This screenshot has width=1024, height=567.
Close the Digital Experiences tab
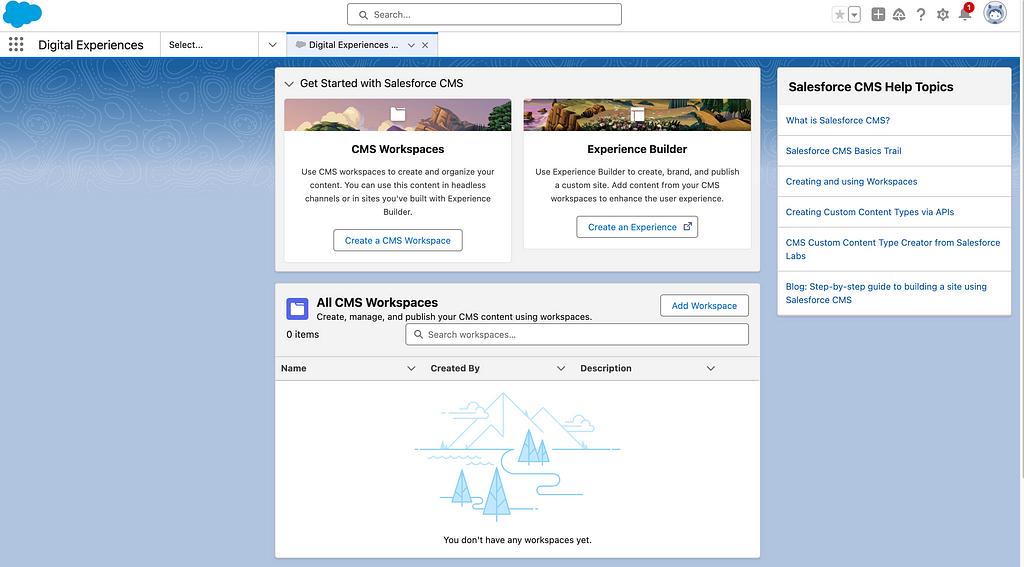coord(425,45)
